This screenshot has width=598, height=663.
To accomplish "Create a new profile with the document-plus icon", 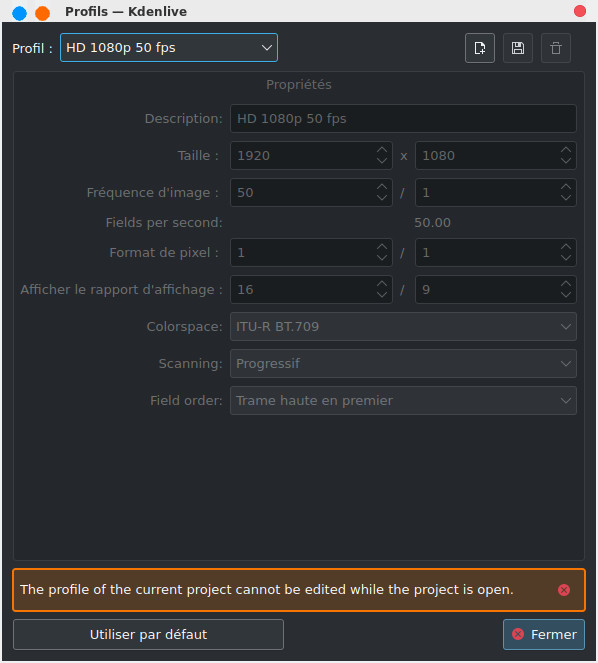I will click(480, 48).
